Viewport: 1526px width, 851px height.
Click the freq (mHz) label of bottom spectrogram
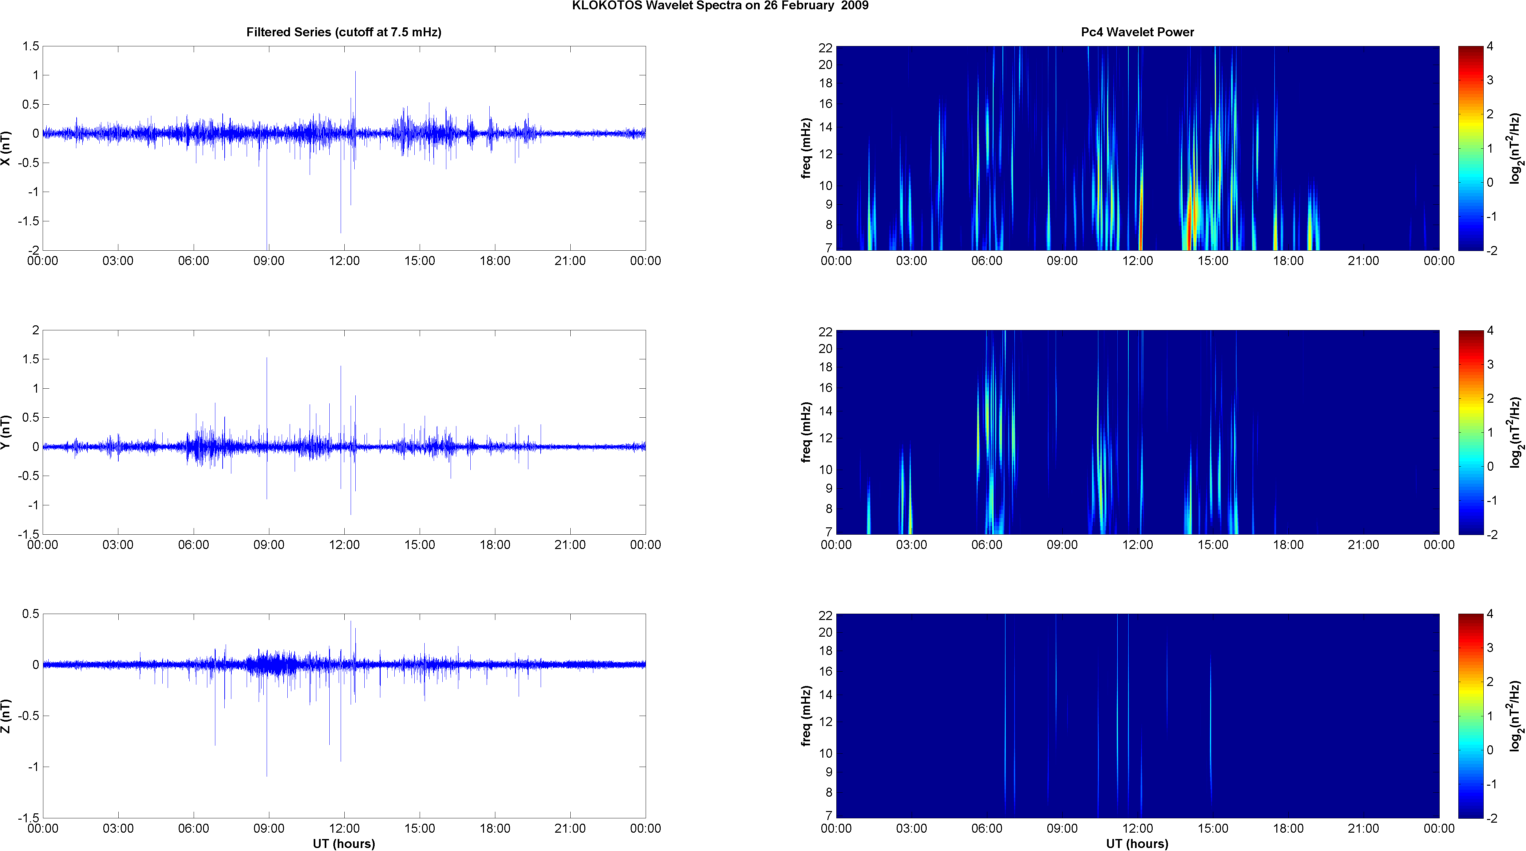pos(806,716)
